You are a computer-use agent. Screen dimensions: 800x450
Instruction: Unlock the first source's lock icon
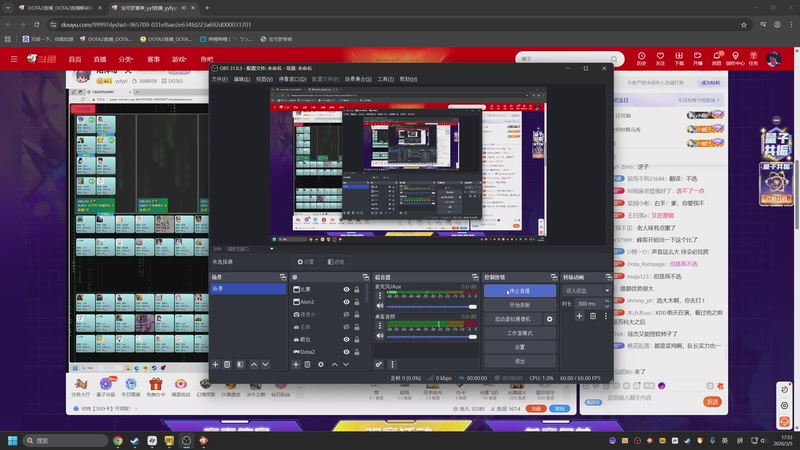(x=357, y=289)
